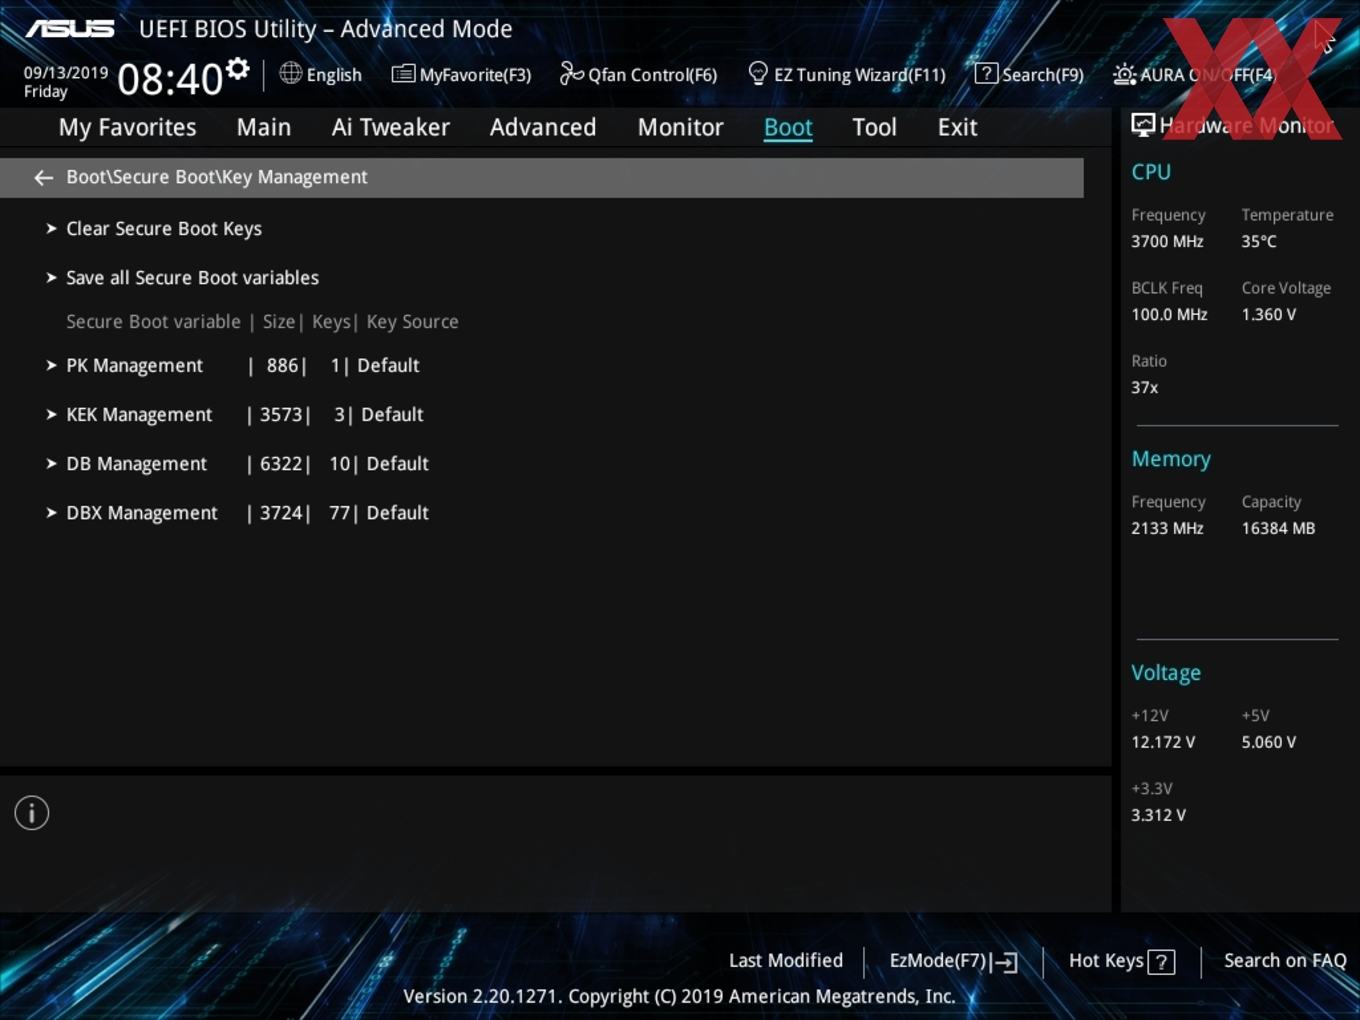Click the Hot Keys question mark box
The height and width of the screenshot is (1020, 1360).
coord(1161,962)
